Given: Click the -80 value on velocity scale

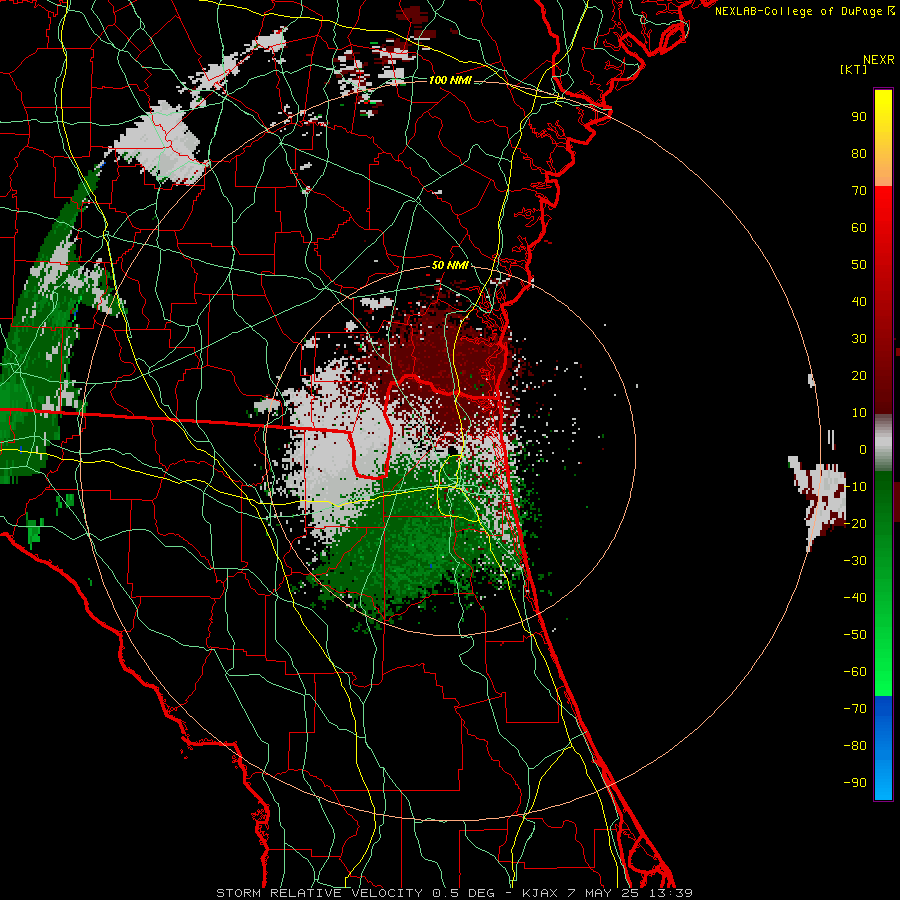Looking at the screenshot, I should [x=855, y=746].
